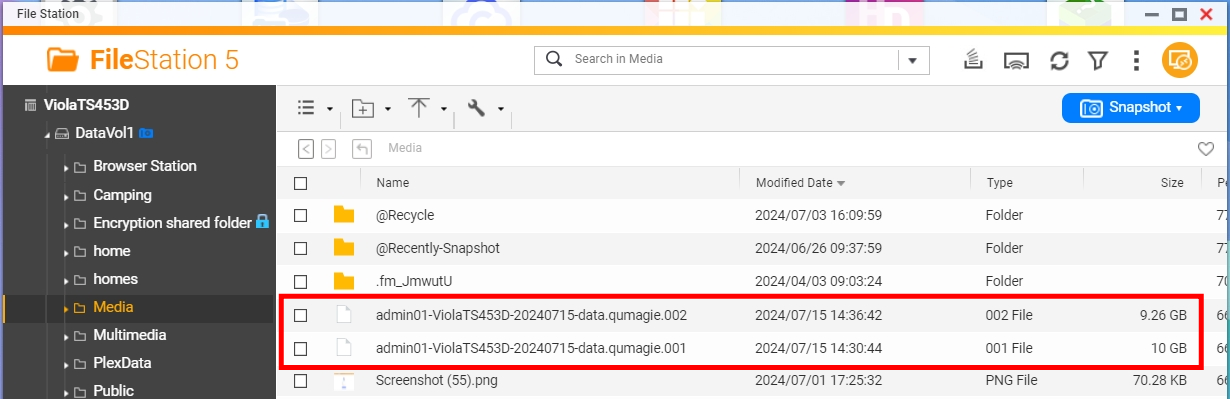The width and height of the screenshot is (1230, 399).
Task: Add to favorites with the heart icon
Action: [1206, 149]
